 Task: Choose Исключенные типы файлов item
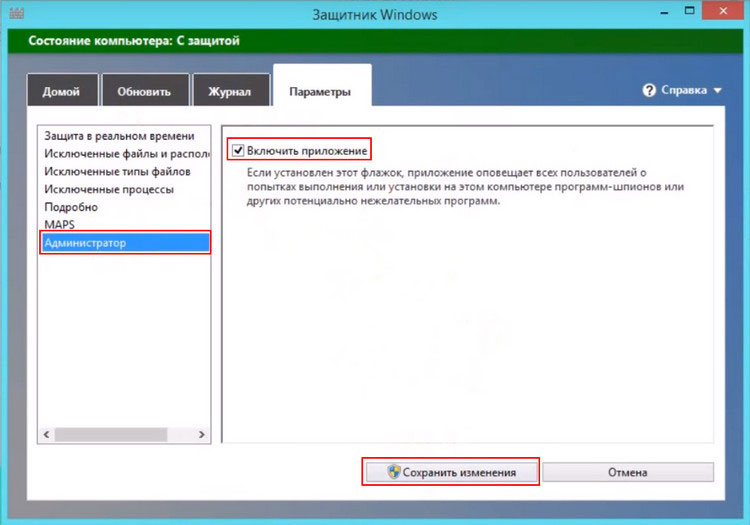[x=117, y=171]
